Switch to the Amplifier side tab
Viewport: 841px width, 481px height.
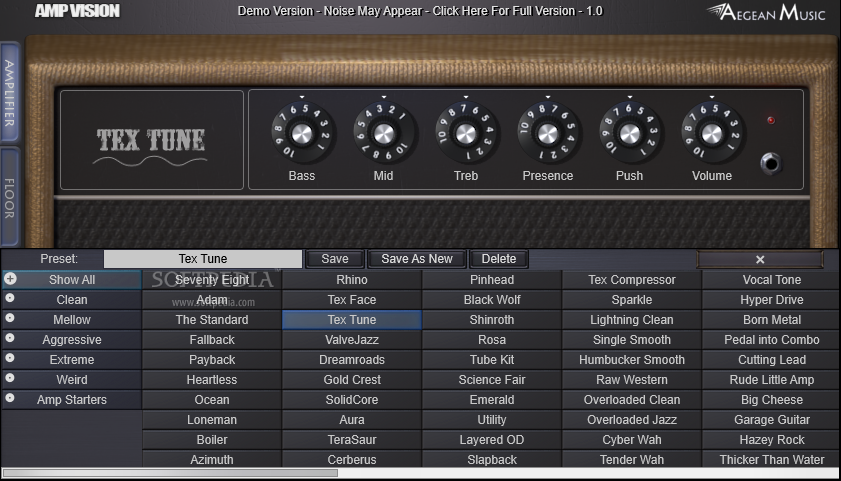click(10, 93)
